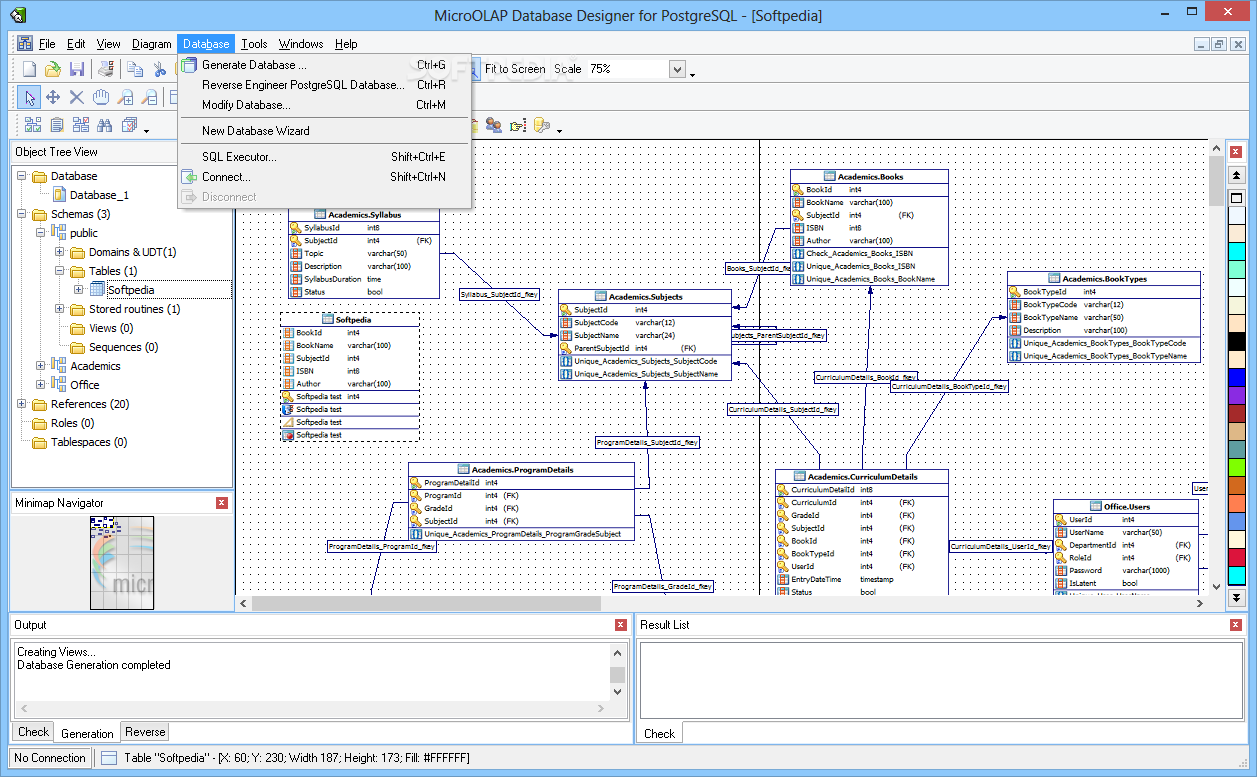
Task: Expand the Stored routines (1) node
Action: click(60, 309)
